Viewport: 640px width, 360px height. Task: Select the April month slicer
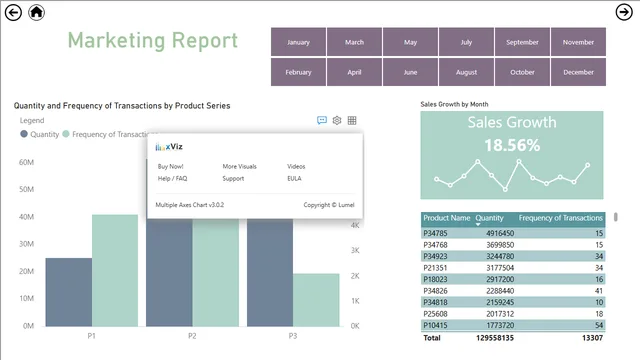354,72
